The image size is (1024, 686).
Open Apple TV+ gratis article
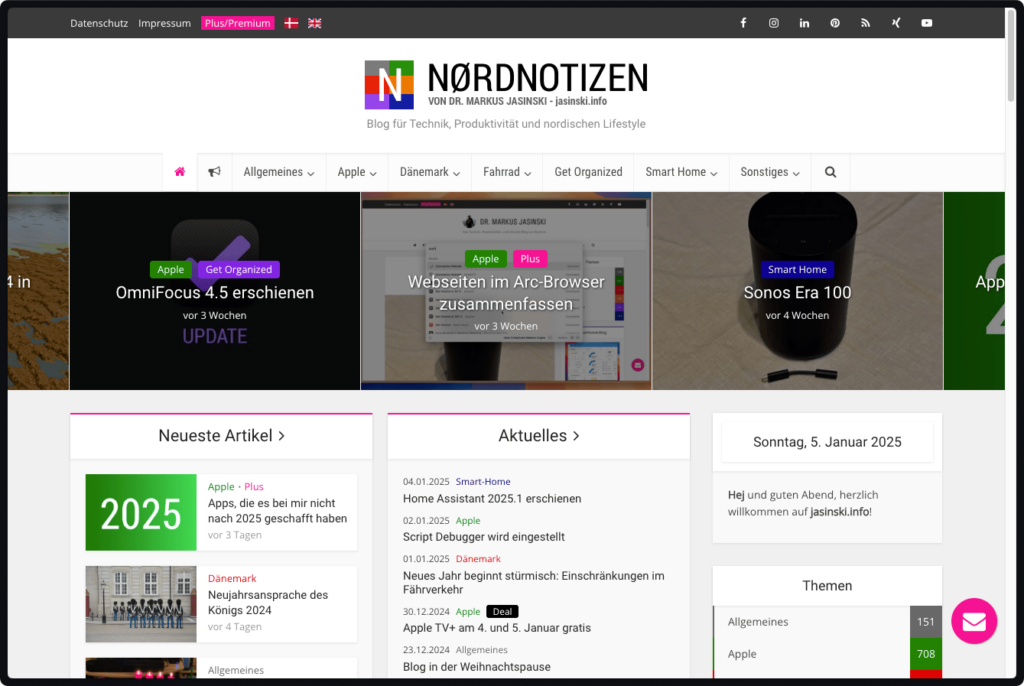point(496,628)
